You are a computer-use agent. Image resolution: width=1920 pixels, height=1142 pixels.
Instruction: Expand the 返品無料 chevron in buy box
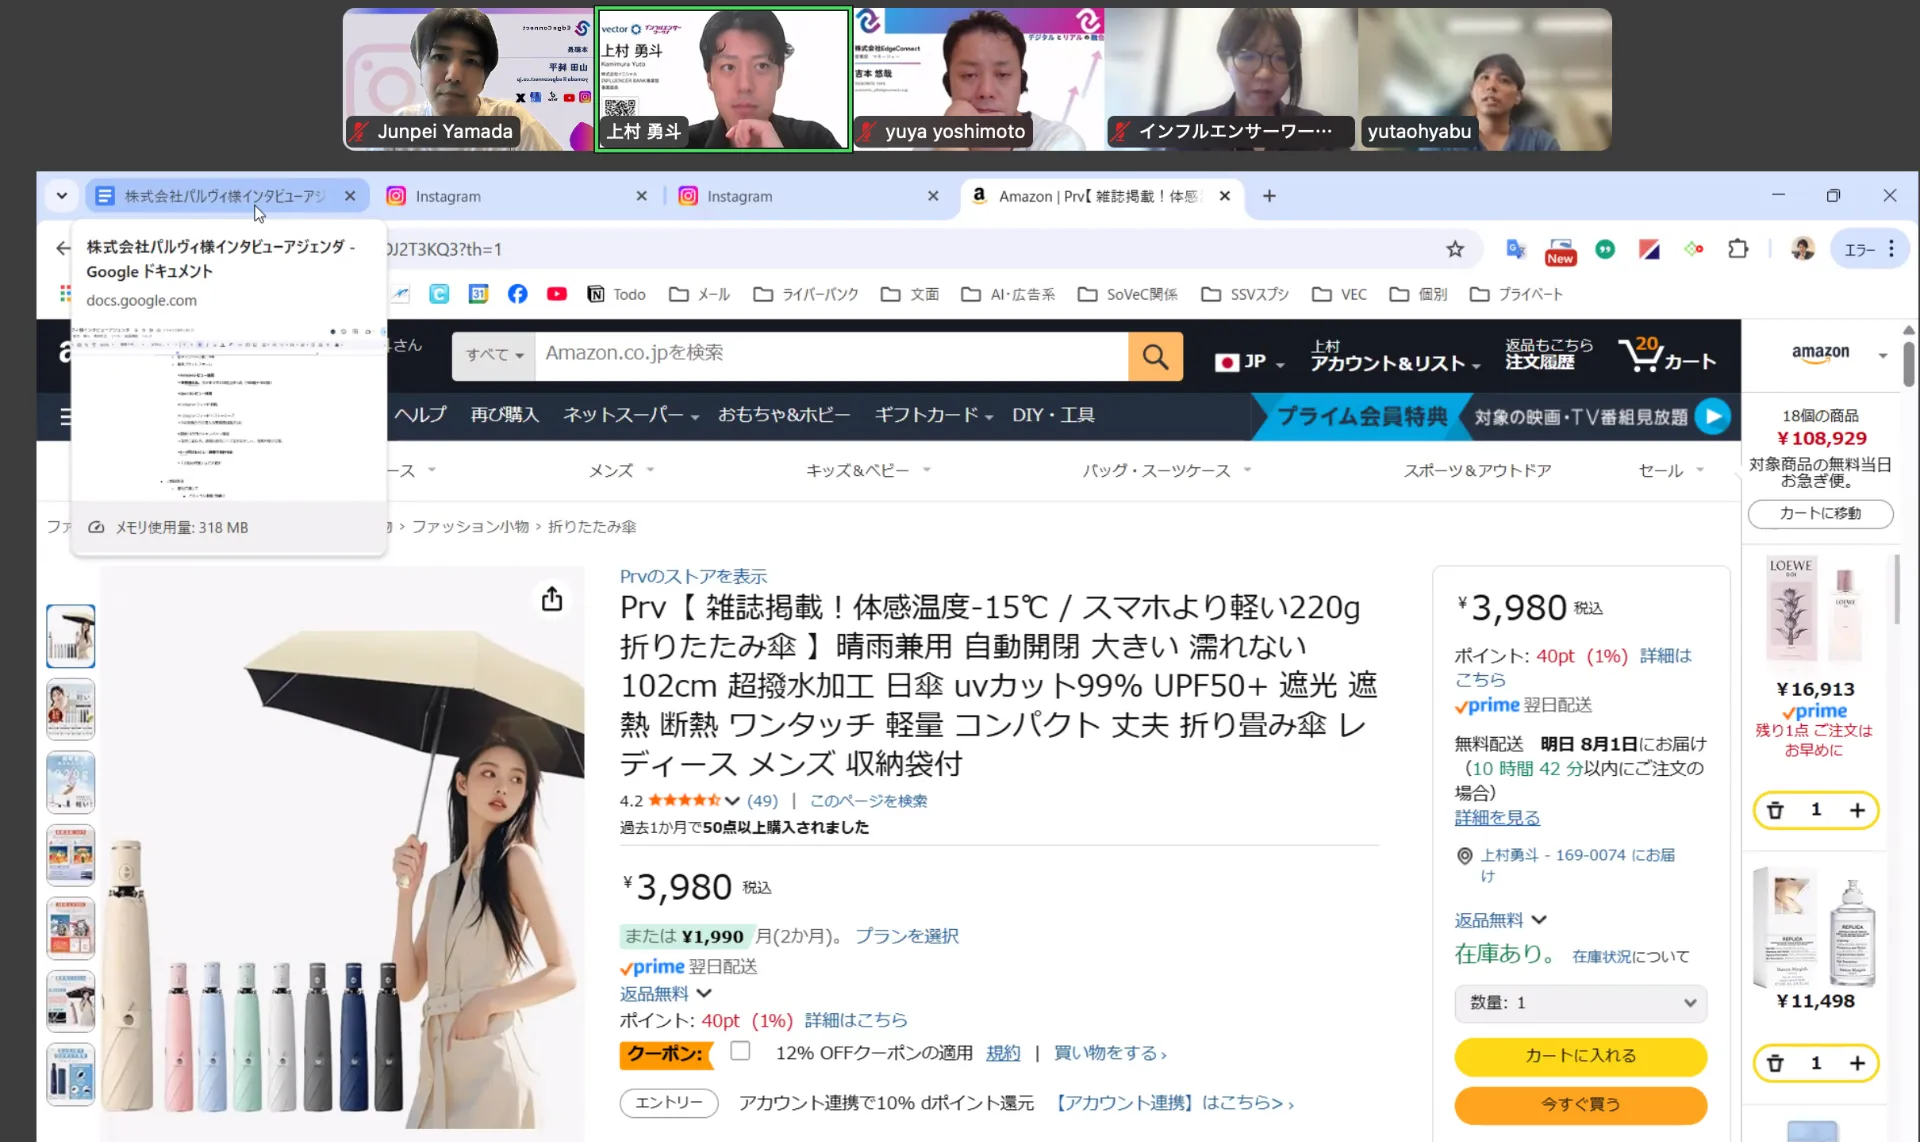(x=1539, y=920)
